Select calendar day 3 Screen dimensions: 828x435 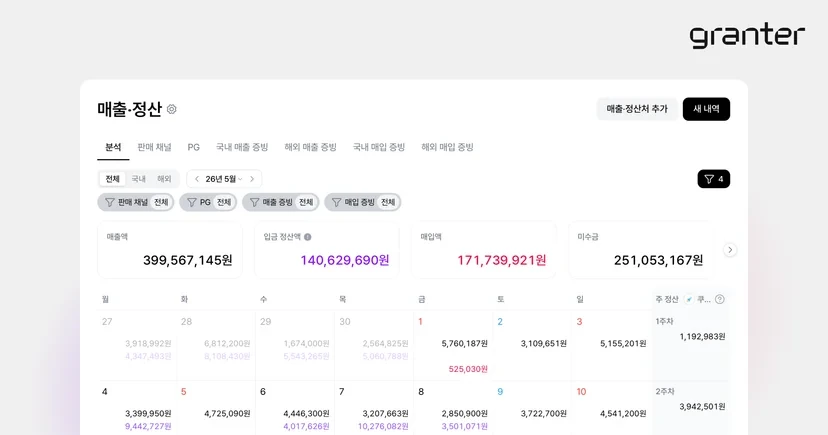pyautogui.click(x=579, y=321)
